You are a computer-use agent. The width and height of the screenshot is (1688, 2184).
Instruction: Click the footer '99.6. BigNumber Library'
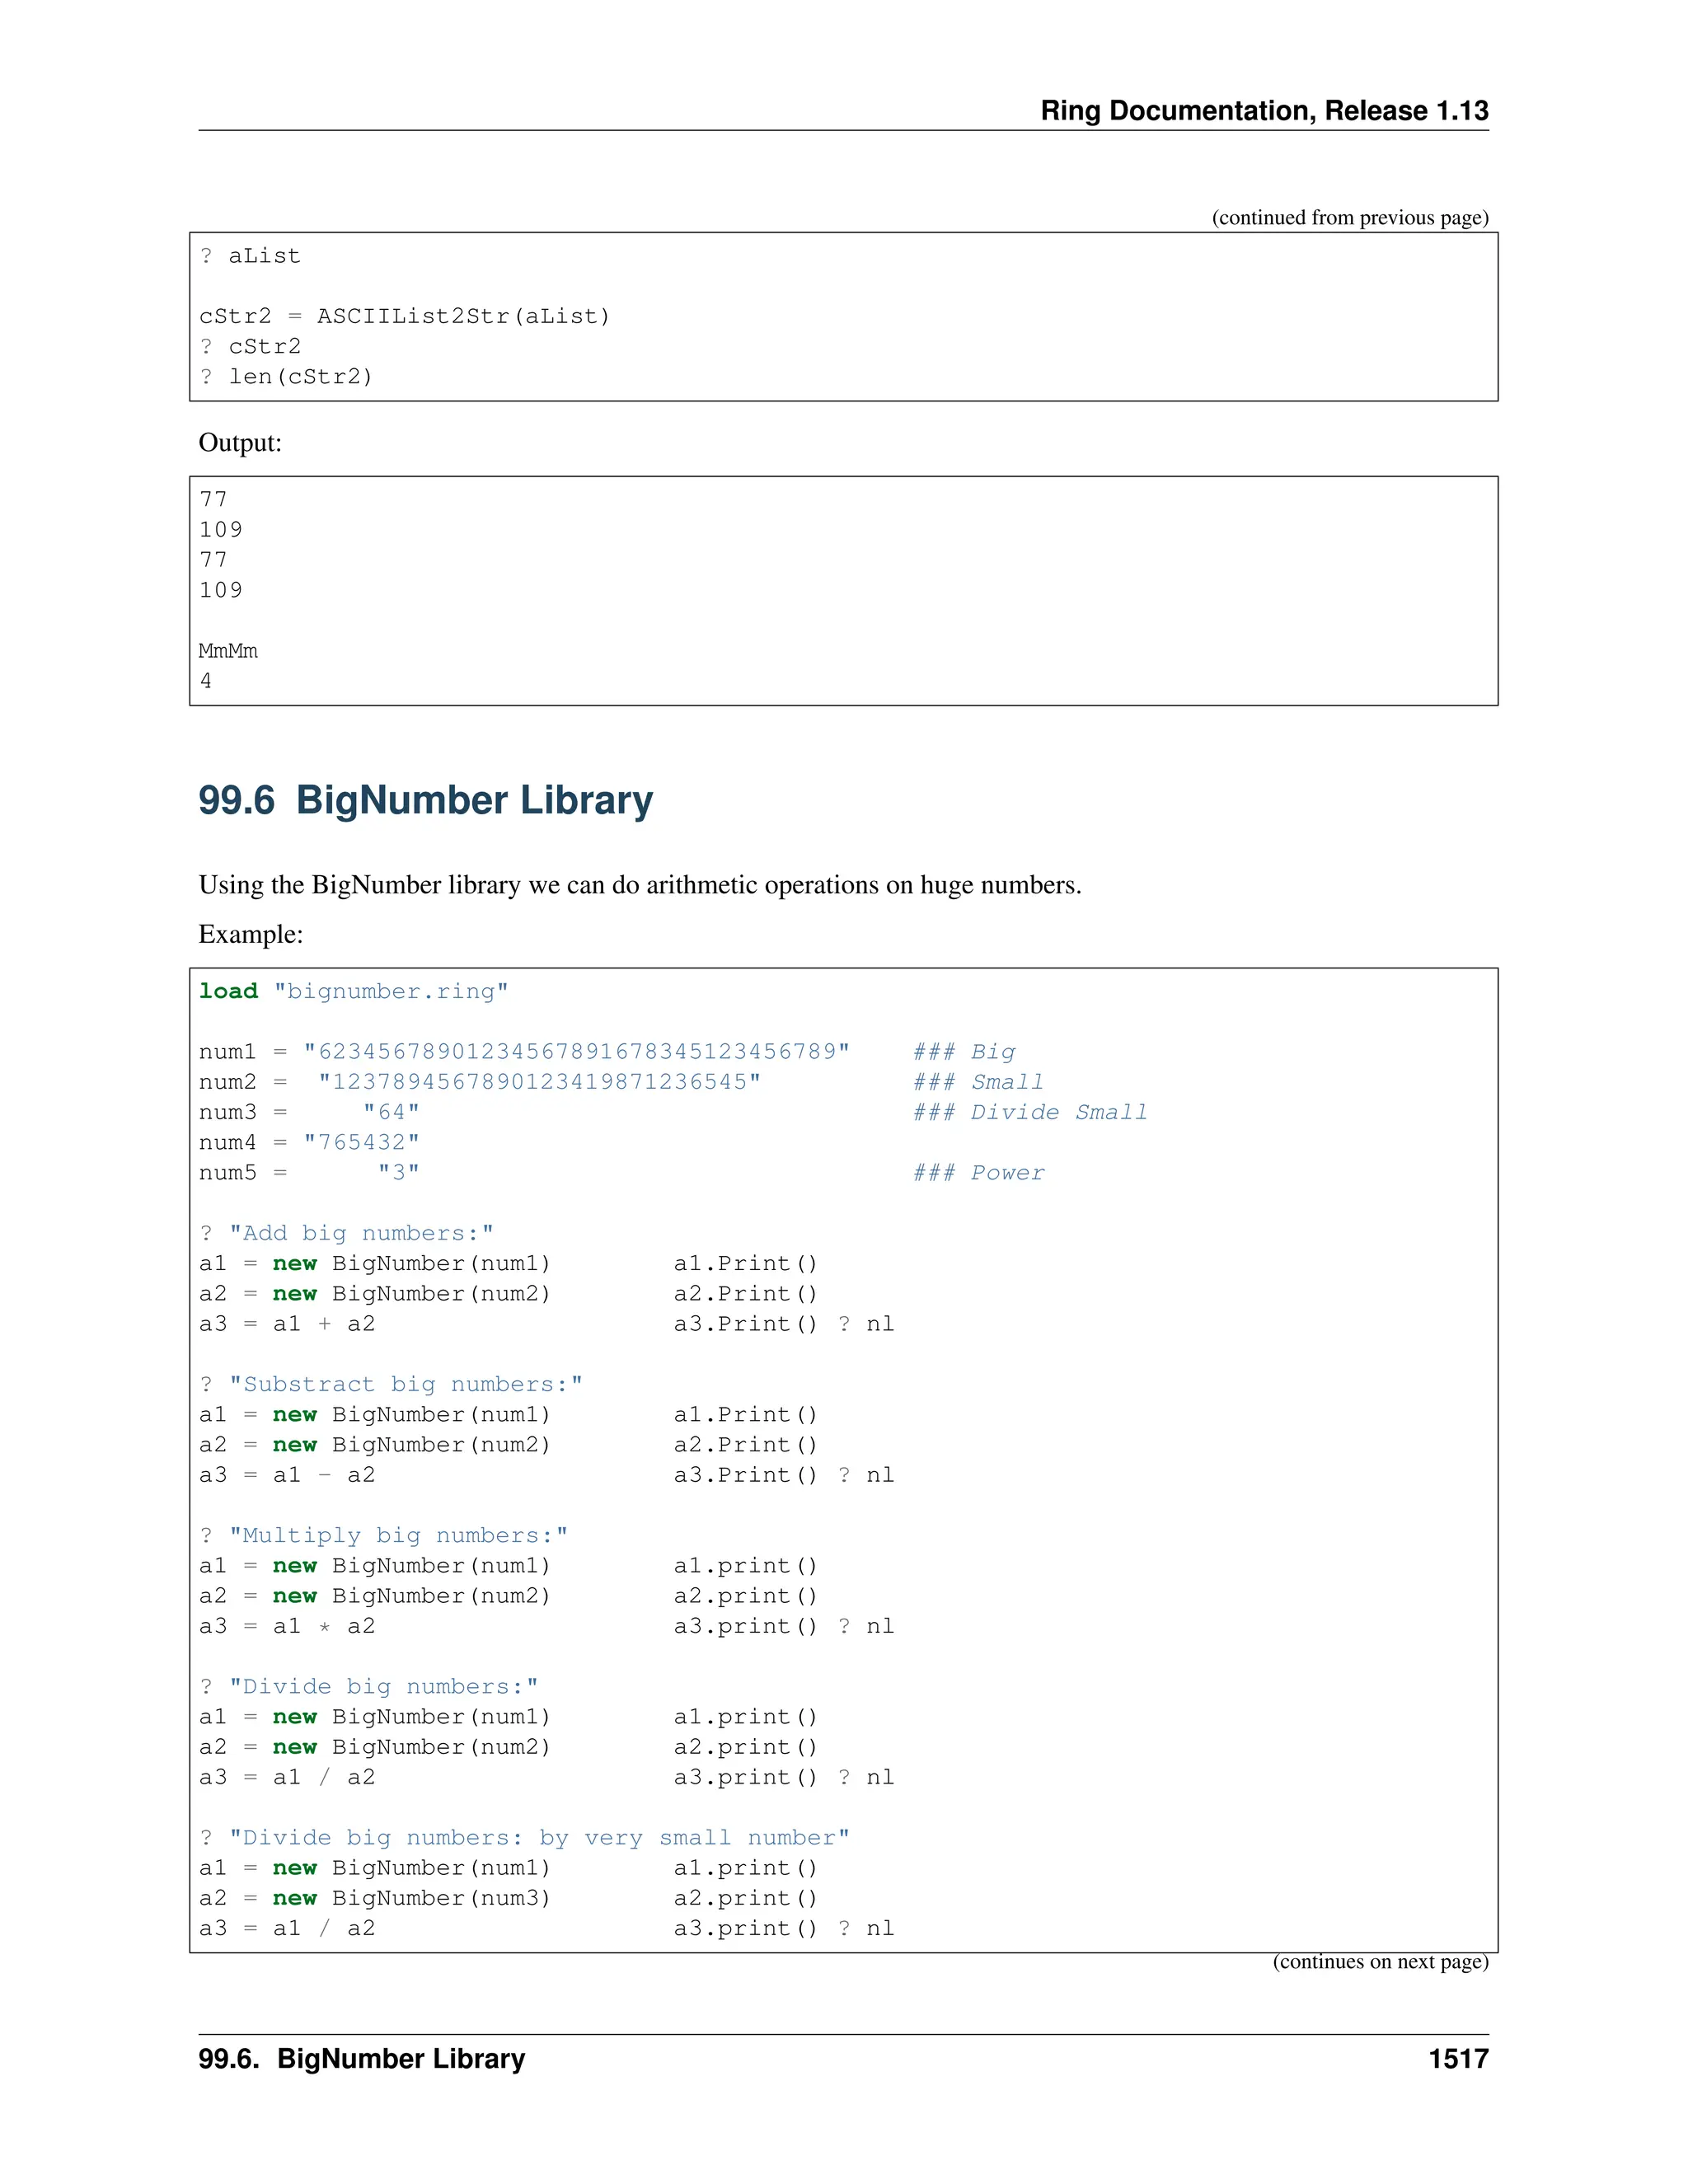pos(362,2059)
